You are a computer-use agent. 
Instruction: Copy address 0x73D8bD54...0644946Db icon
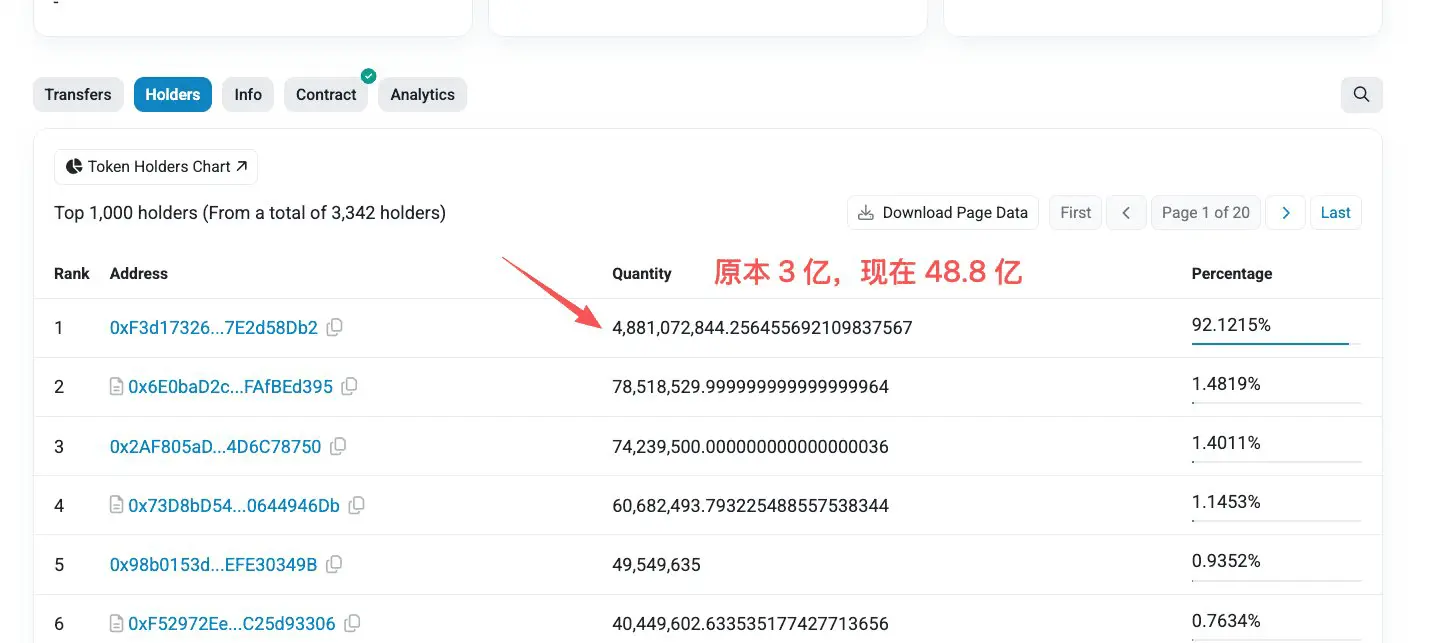coord(356,505)
